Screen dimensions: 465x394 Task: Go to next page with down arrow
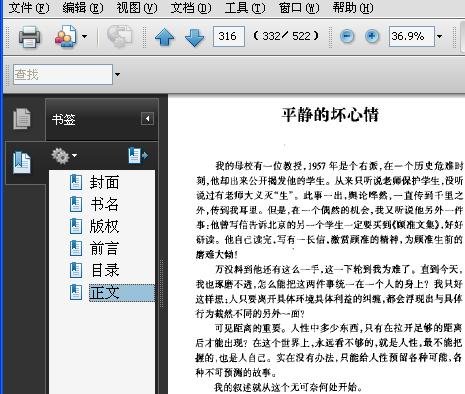coord(194,37)
